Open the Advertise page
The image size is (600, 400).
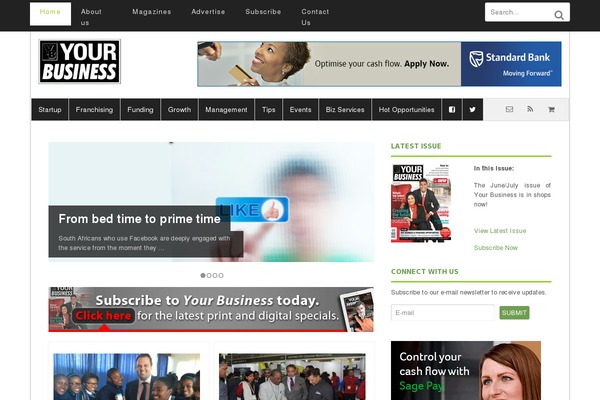[208, 12]
